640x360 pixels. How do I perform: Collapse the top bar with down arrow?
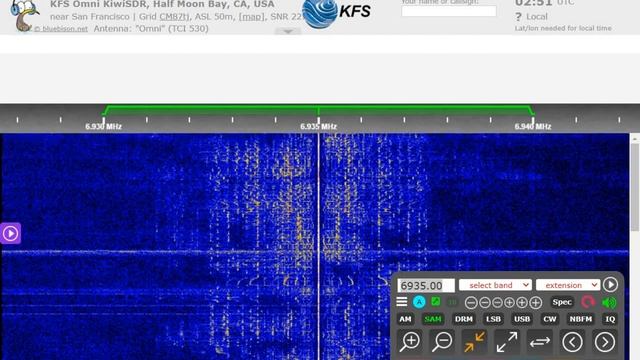[288, 31]
